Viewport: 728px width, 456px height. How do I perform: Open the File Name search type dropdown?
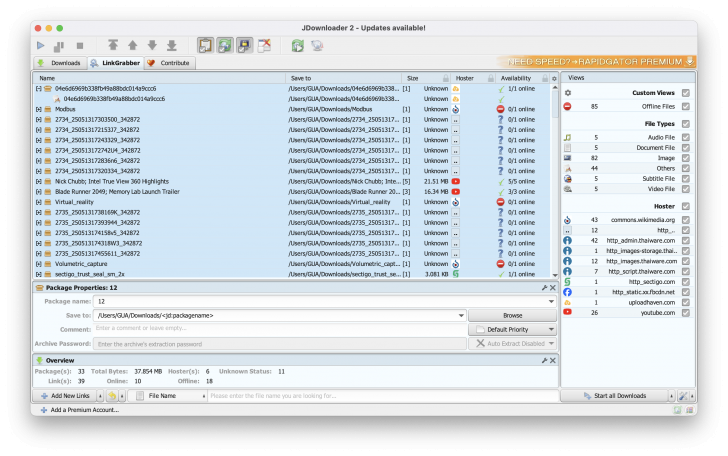click(167, 396)
